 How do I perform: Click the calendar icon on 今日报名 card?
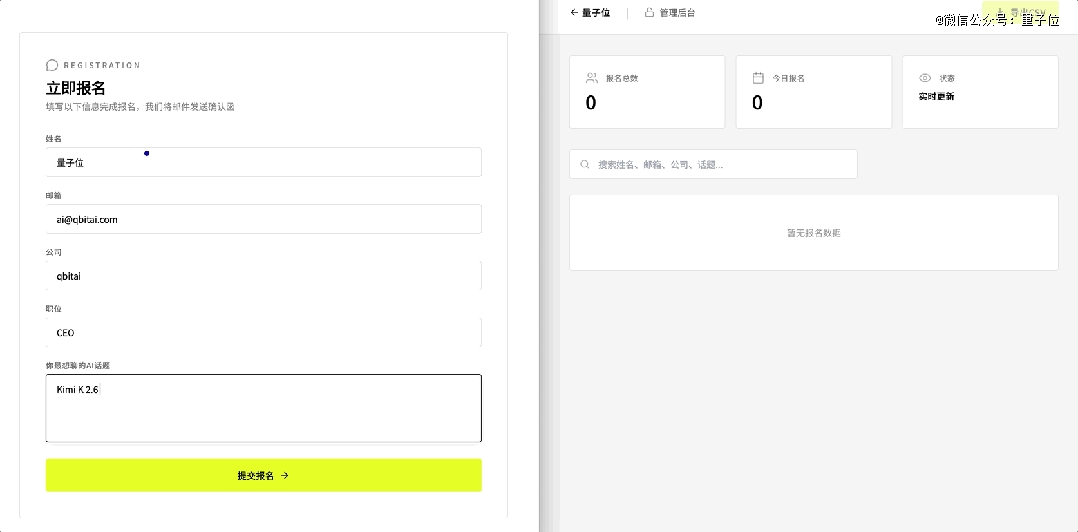click(758, 77)
